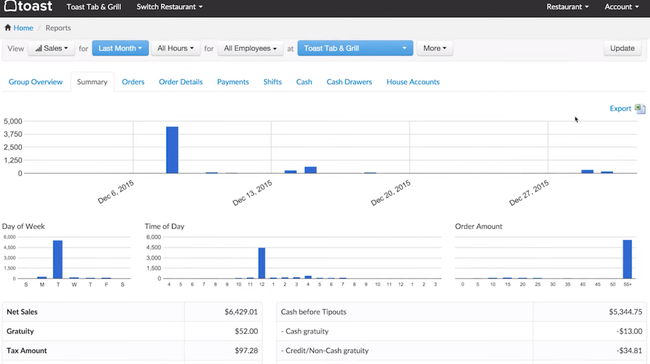Click the Export link
This screenshot has width=650, height=364.
pyautogui.click(x=620, y=109)
